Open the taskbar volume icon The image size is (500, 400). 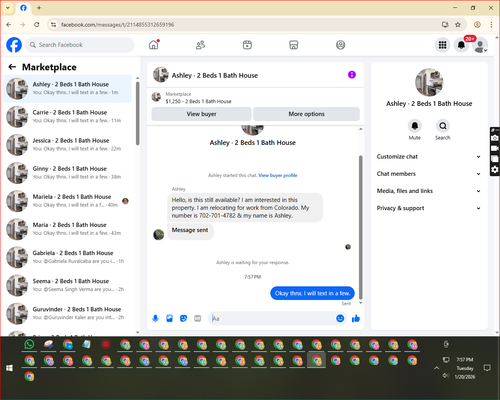(x=446, y=376)
